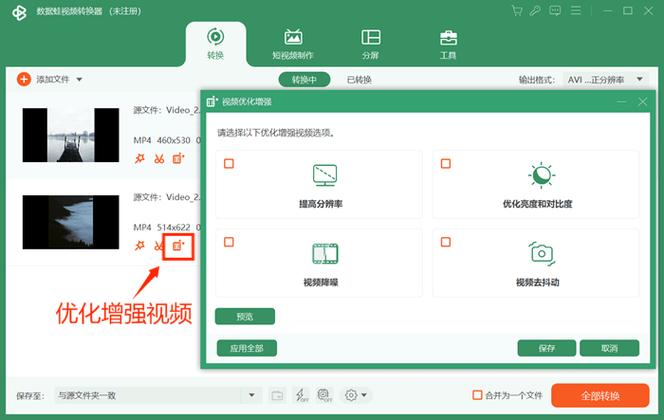Open enhance video icon on second video

click(x=178, y=245)
